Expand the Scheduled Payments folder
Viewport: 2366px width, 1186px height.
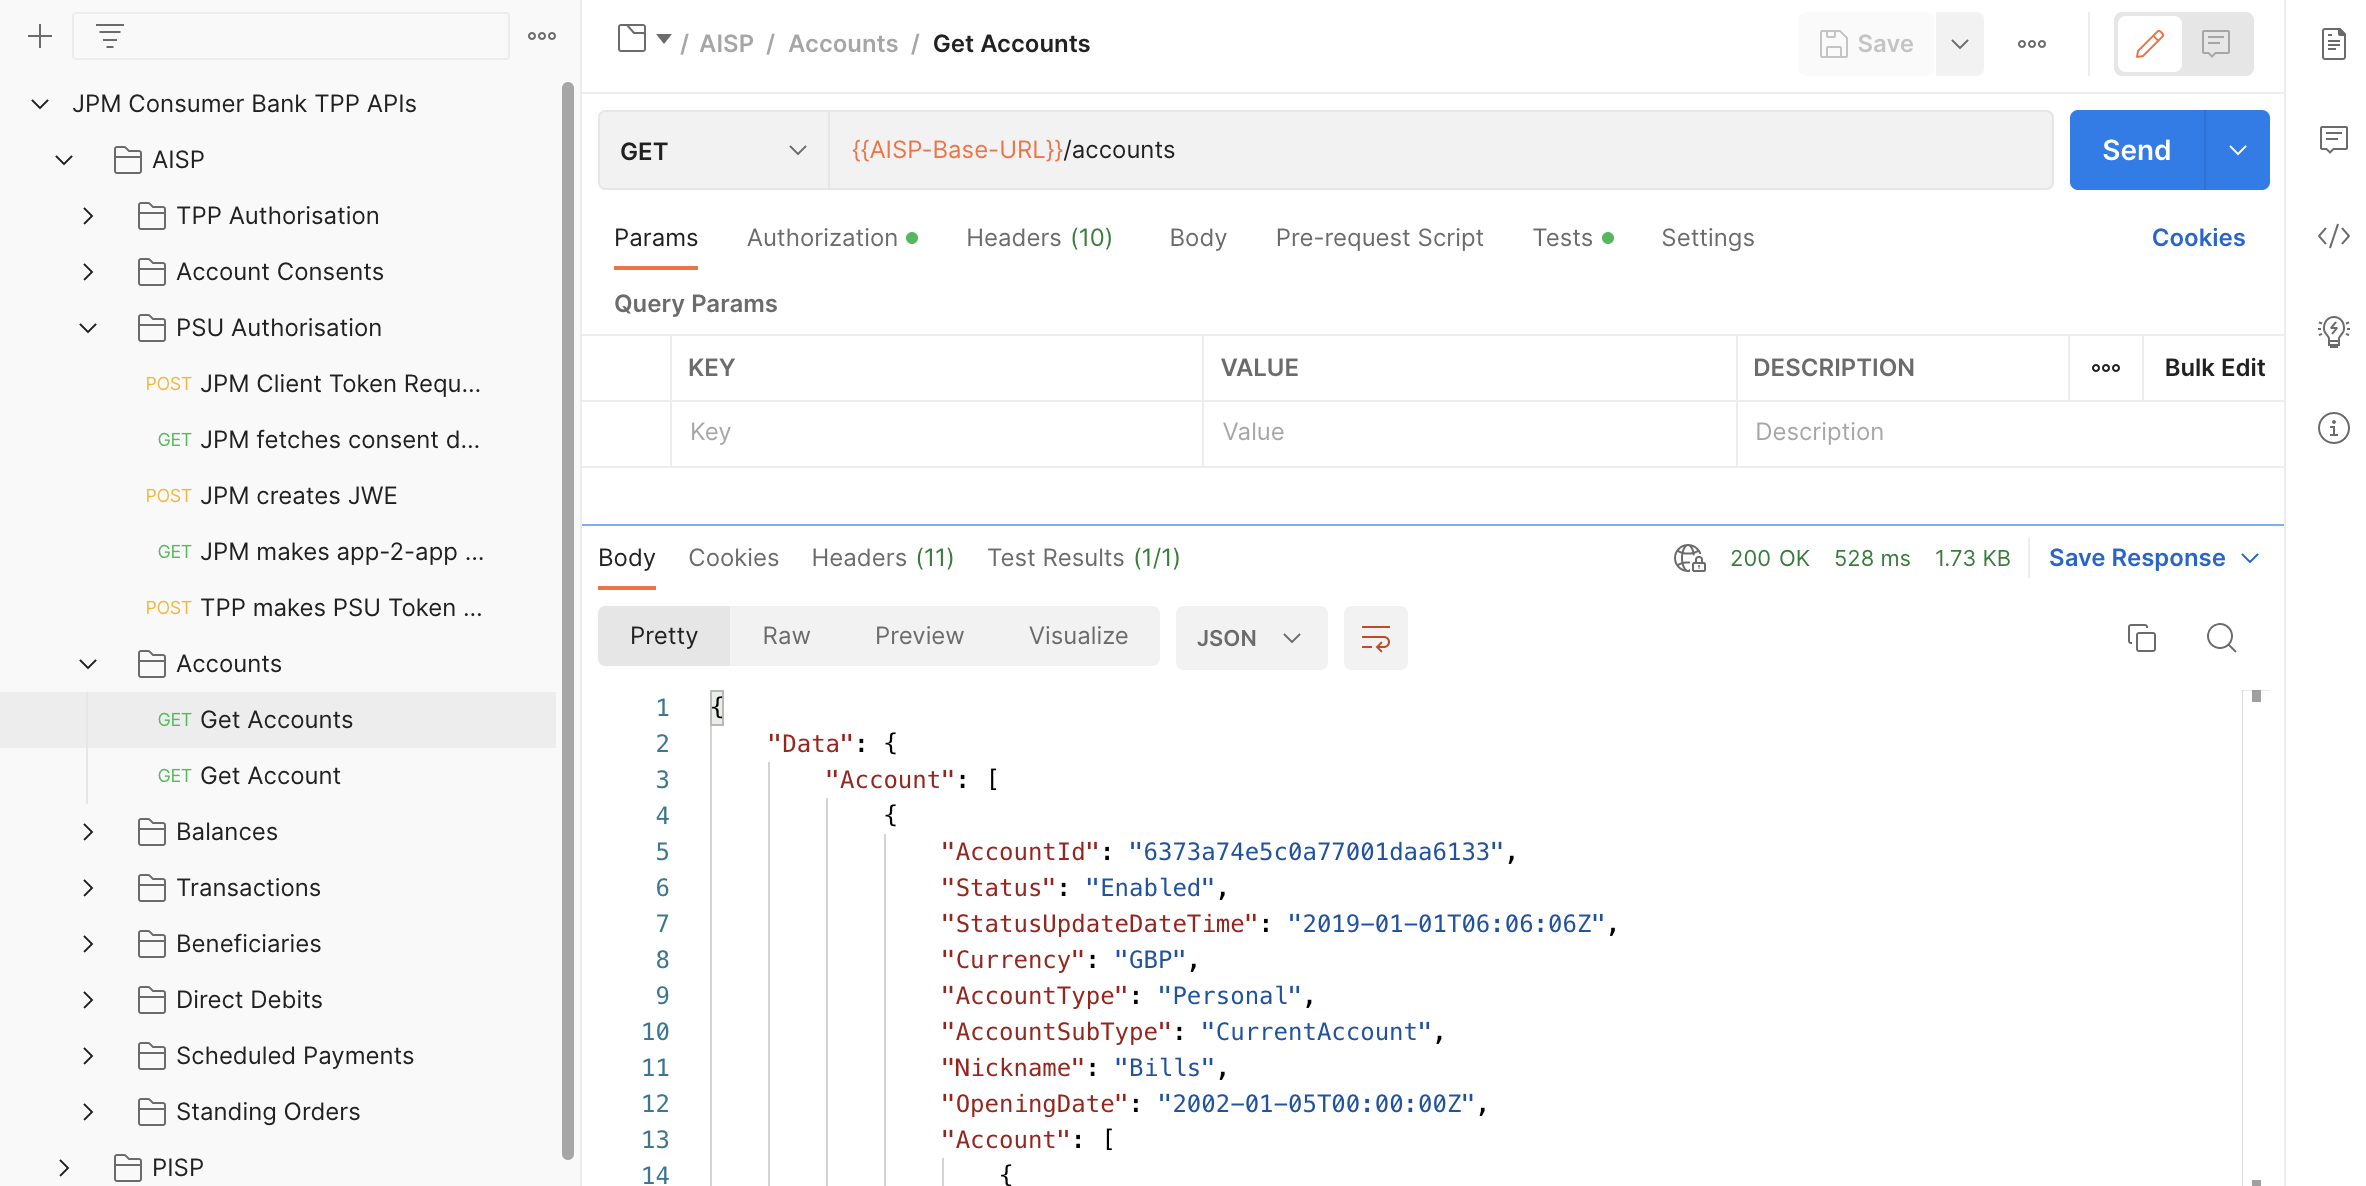pos(88,1056)
